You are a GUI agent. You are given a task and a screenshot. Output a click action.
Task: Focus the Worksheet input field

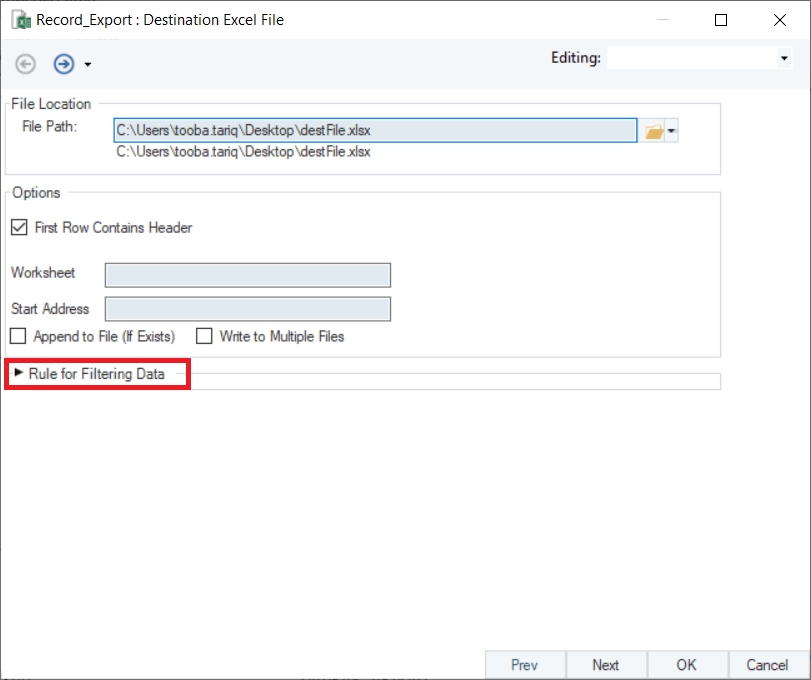(247, 275)
